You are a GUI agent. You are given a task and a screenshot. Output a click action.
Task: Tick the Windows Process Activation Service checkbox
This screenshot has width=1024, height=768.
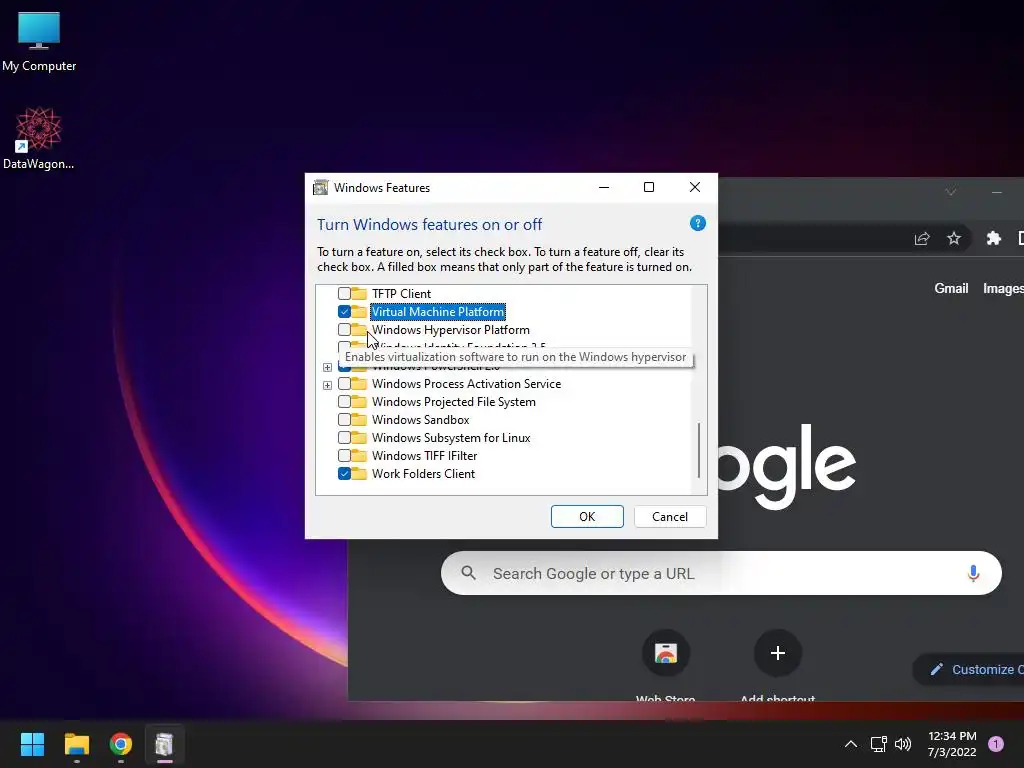(344, 384)
